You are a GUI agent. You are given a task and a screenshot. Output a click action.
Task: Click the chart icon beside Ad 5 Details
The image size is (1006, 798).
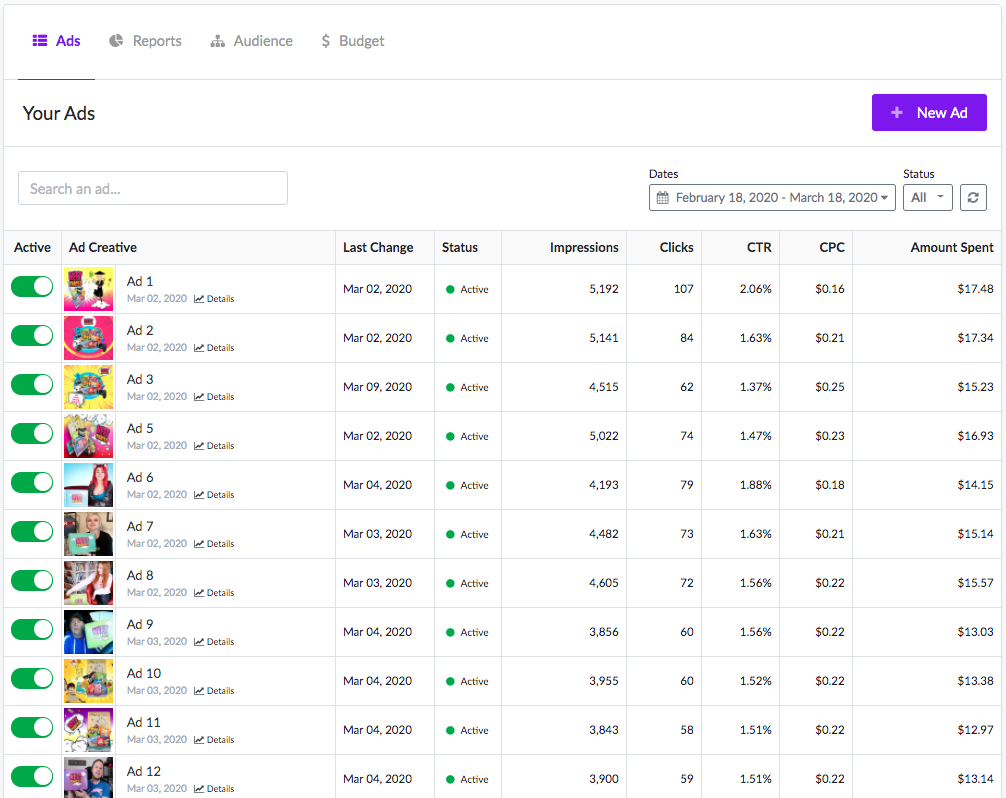click(199, 446)
